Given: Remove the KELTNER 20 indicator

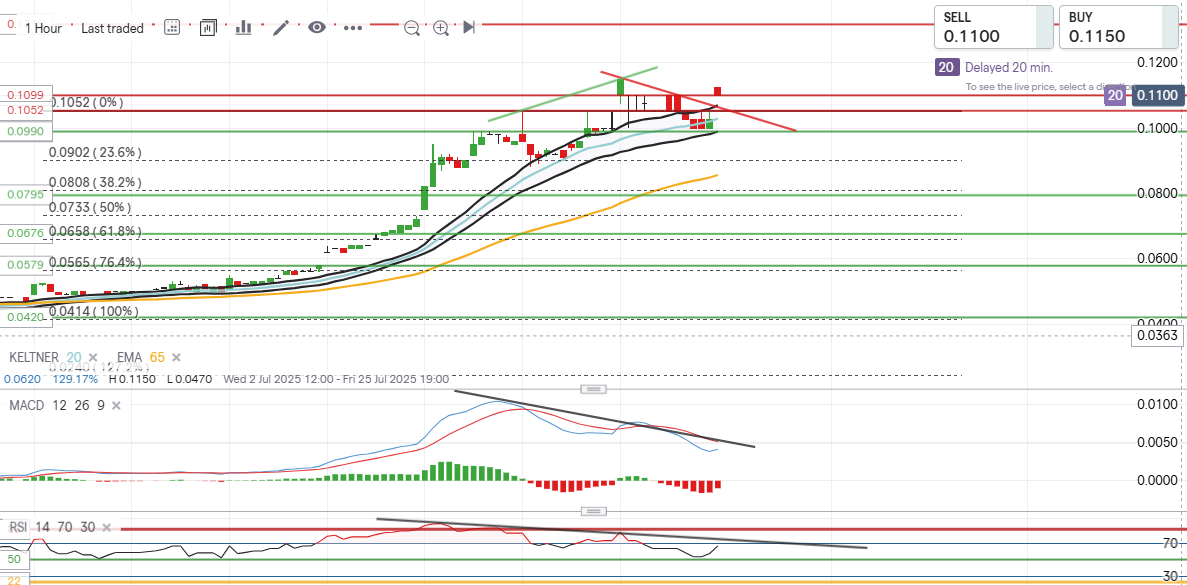Looking at the screenshot, I should tap(93, 357).
